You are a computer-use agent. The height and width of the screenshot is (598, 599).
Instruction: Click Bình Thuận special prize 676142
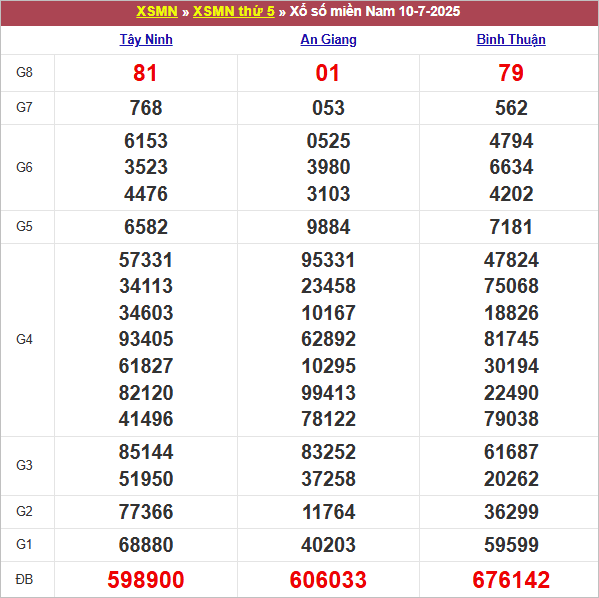click(x=511, y=580)
